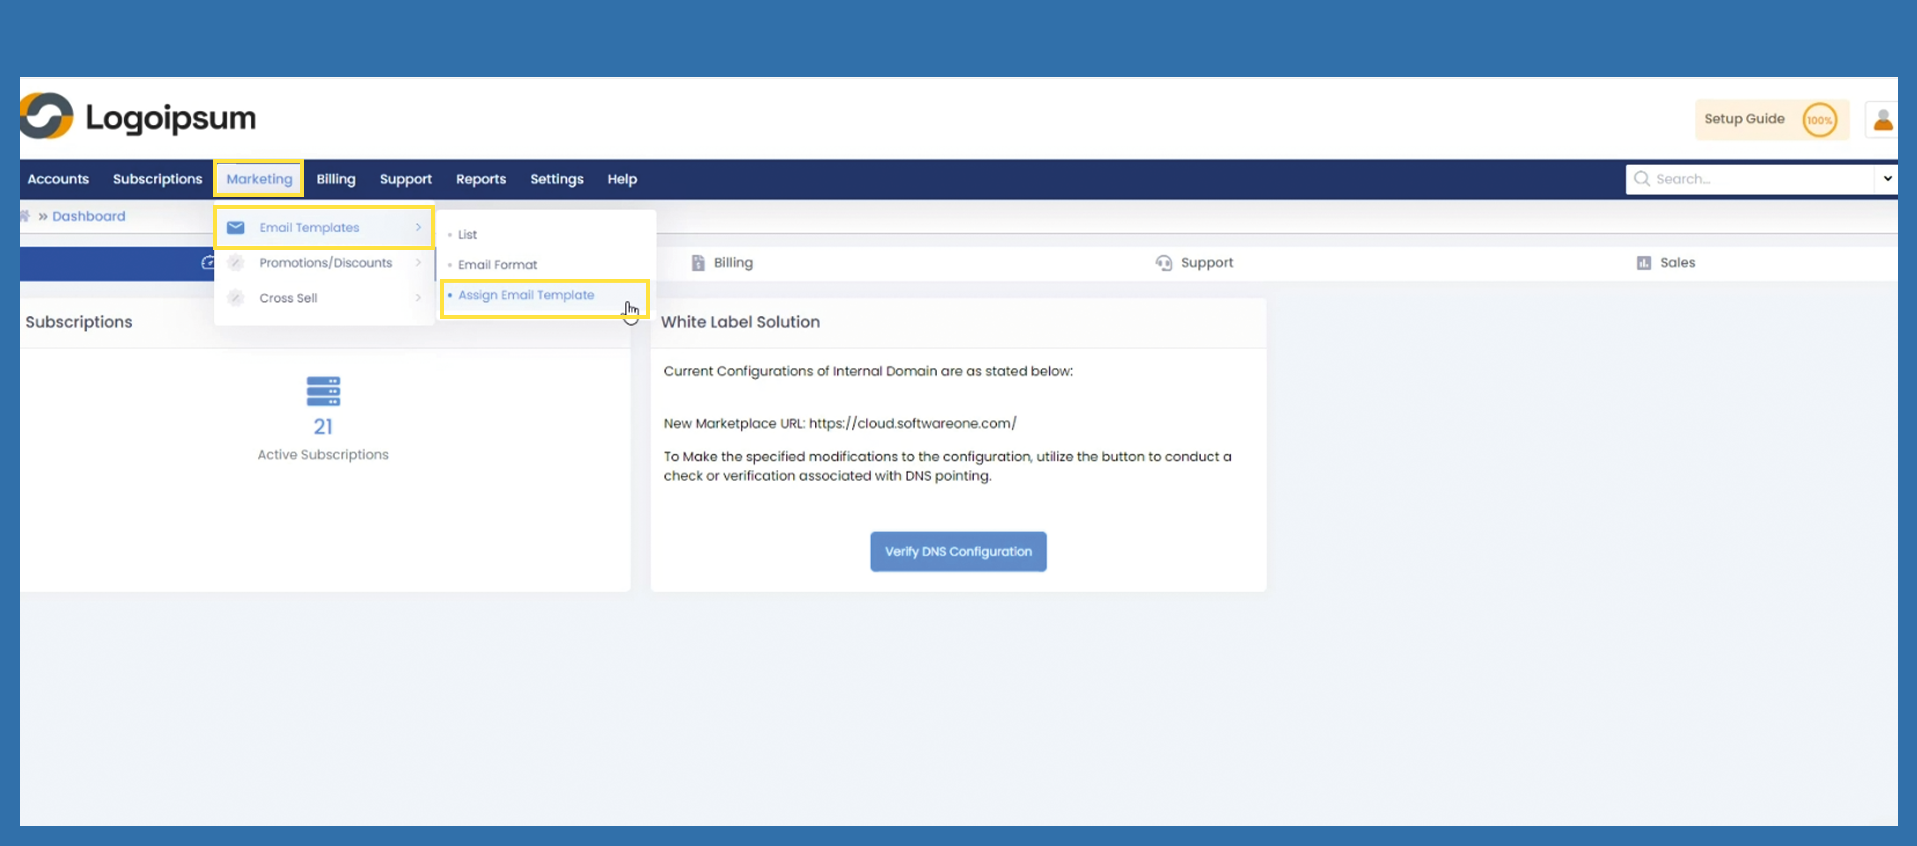Click the Setup Guide 100% progress circle
The image size is (1917, 846).
click(x=1819, y=120)
